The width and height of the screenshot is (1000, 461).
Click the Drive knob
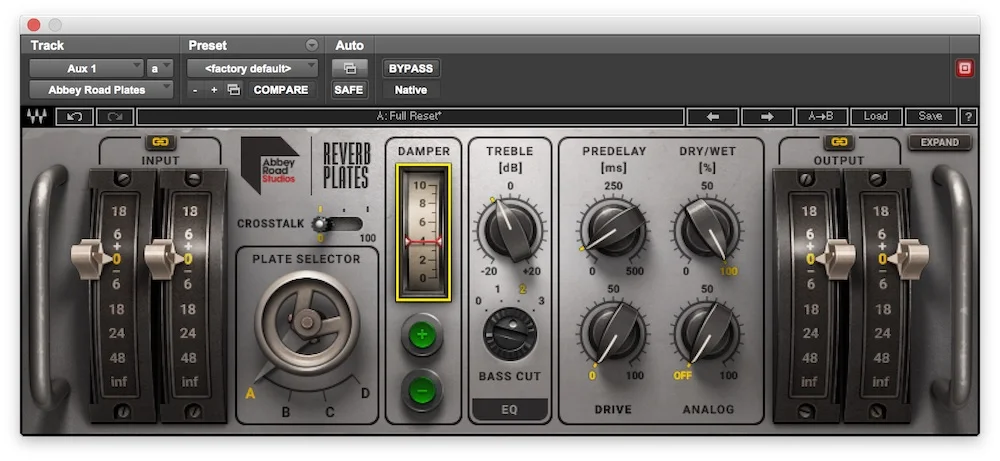(614, 332)
